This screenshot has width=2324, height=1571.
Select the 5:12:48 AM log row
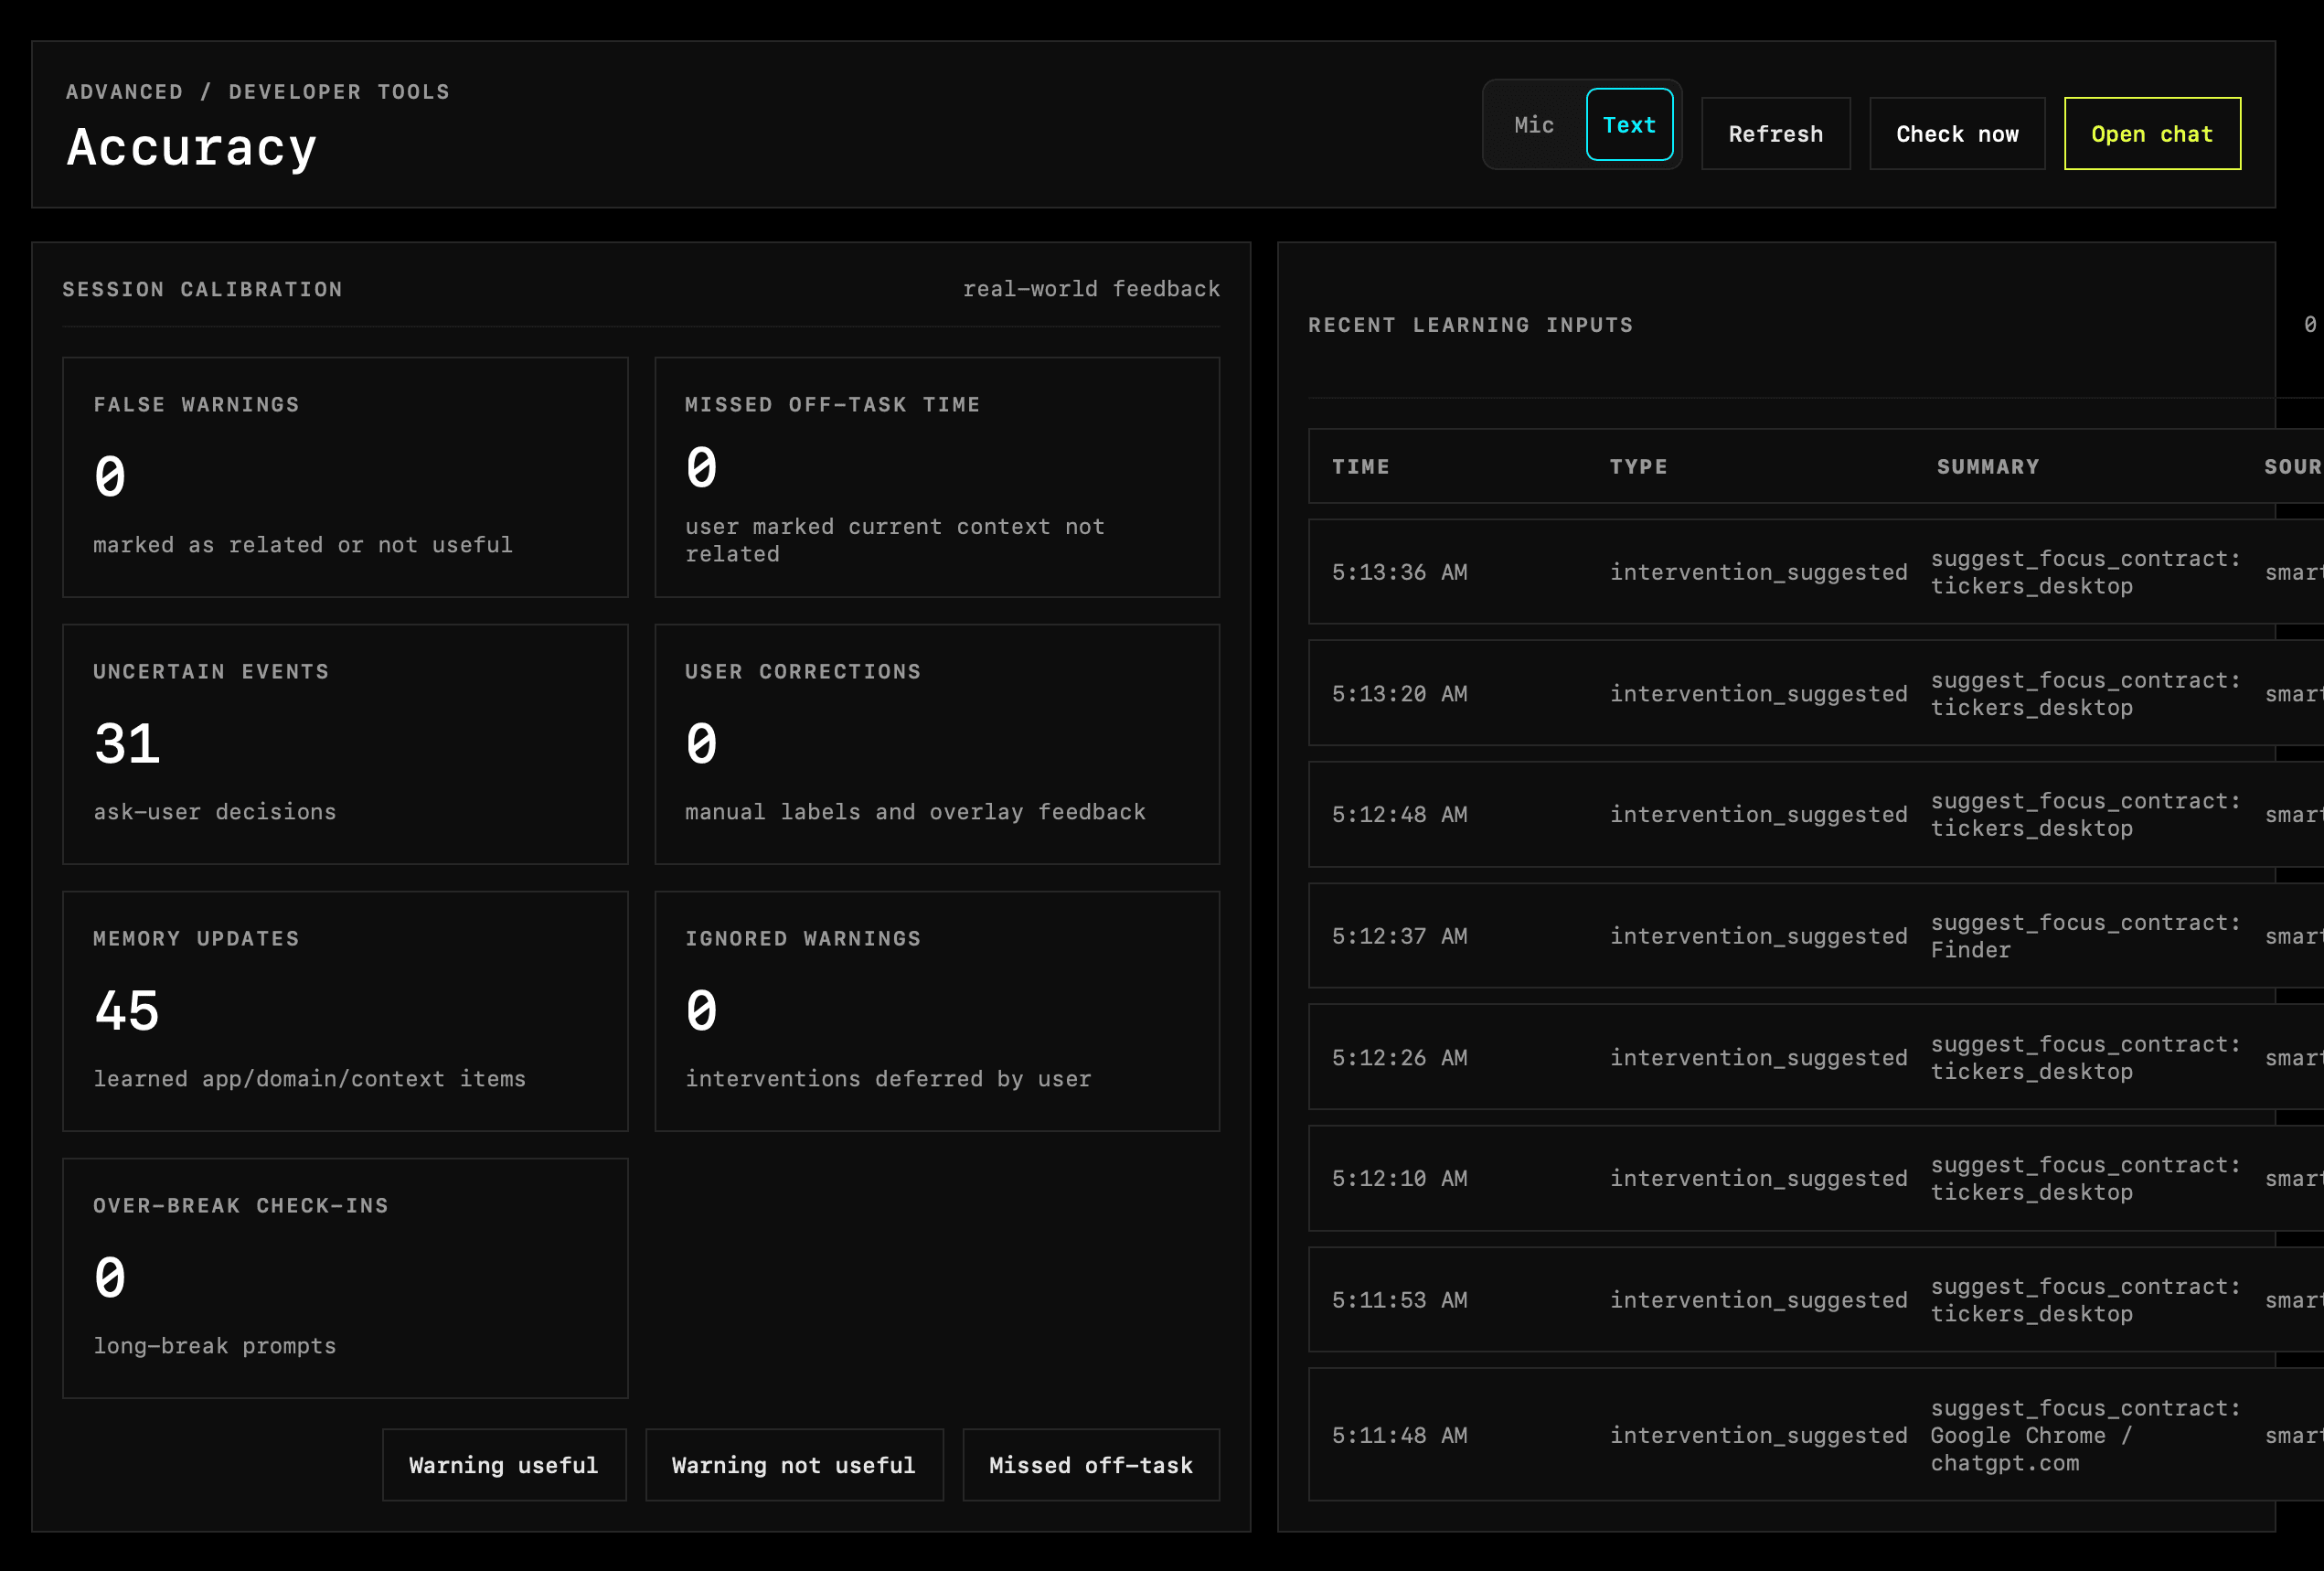pyautogui.click(x=1816, y=815)
